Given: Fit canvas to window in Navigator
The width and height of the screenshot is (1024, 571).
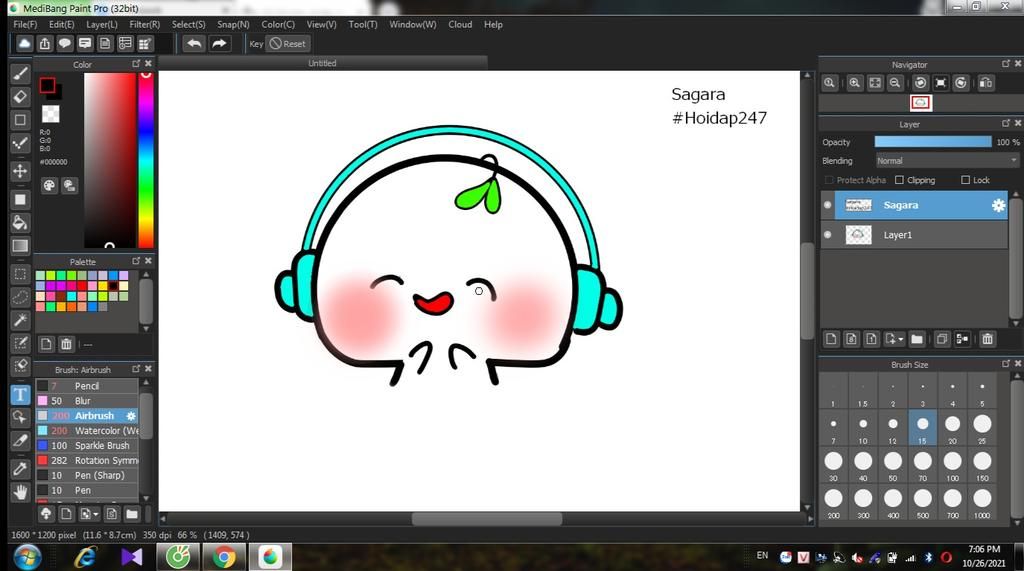Looking at the screenshot, I should [875, 83].
